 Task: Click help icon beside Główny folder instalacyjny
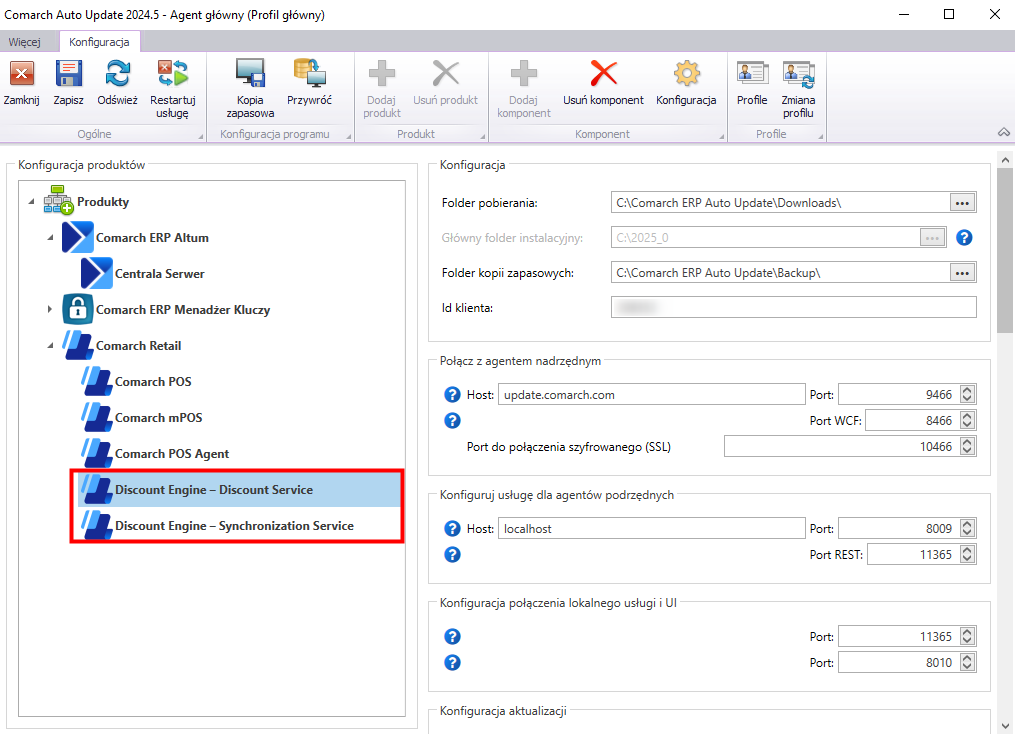point(964,238)
